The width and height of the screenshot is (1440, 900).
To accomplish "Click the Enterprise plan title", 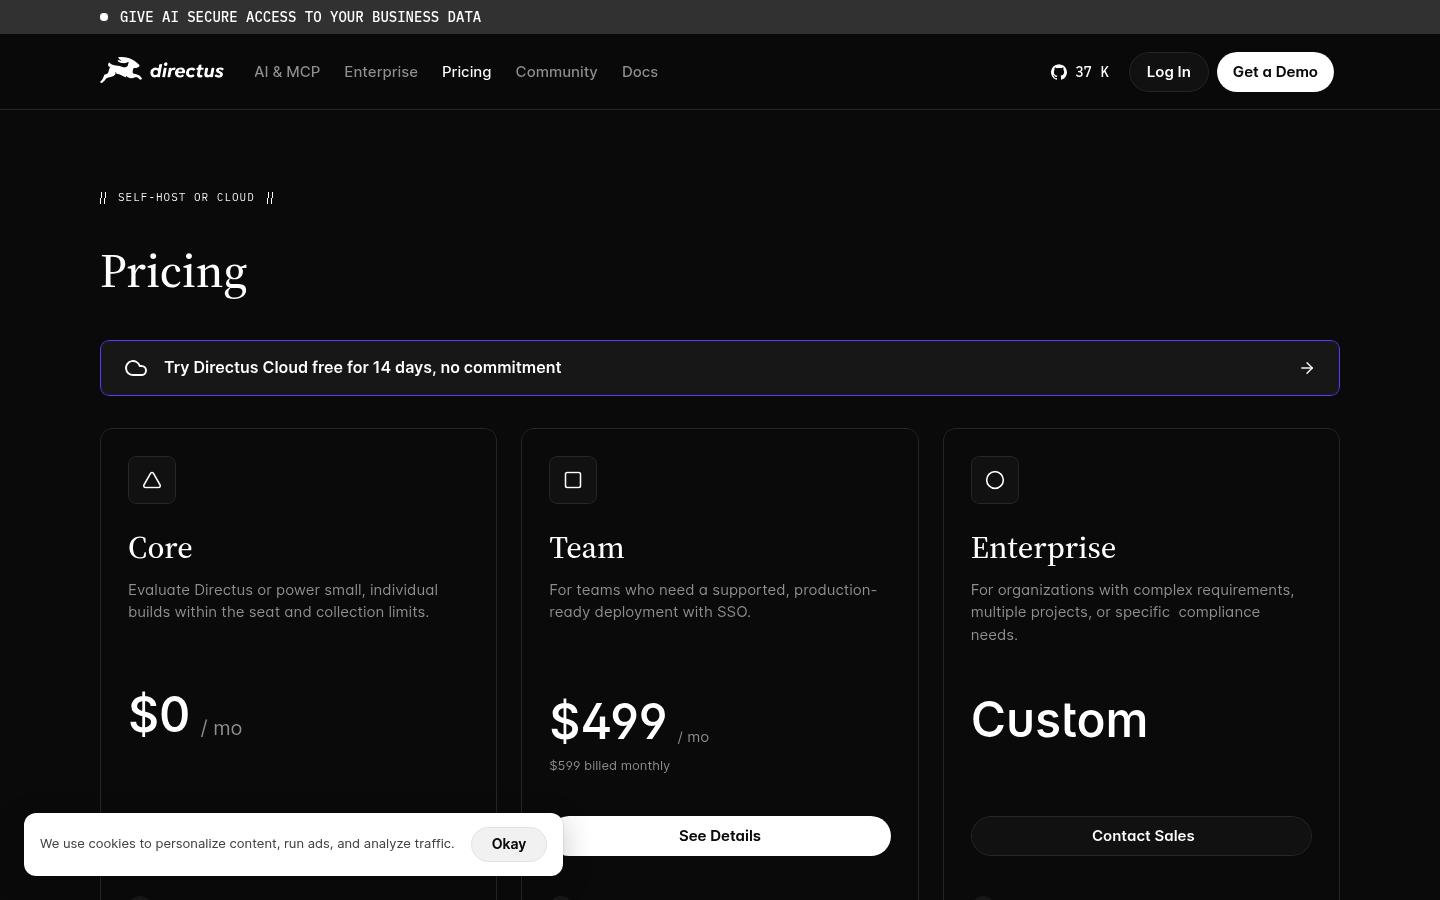I will 1043,548.
